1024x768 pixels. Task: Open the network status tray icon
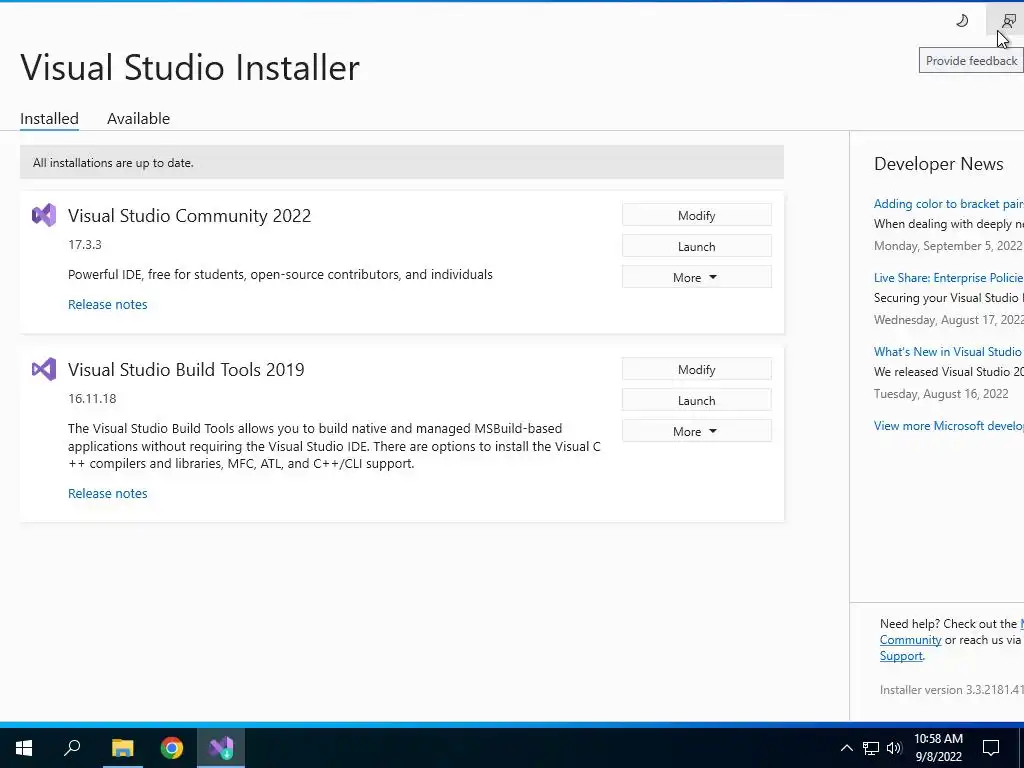point(871,748)
